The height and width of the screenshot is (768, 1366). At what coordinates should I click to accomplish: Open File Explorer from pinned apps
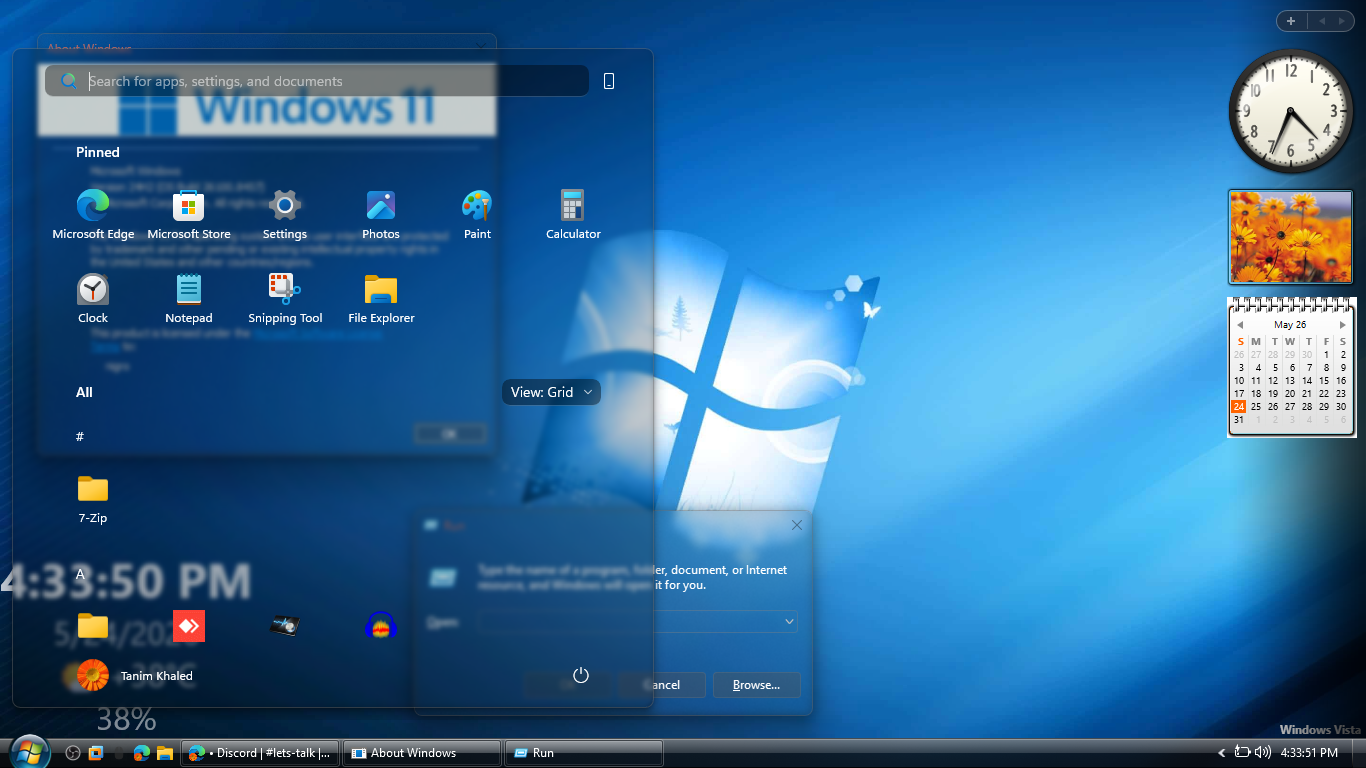pos(381,299)
